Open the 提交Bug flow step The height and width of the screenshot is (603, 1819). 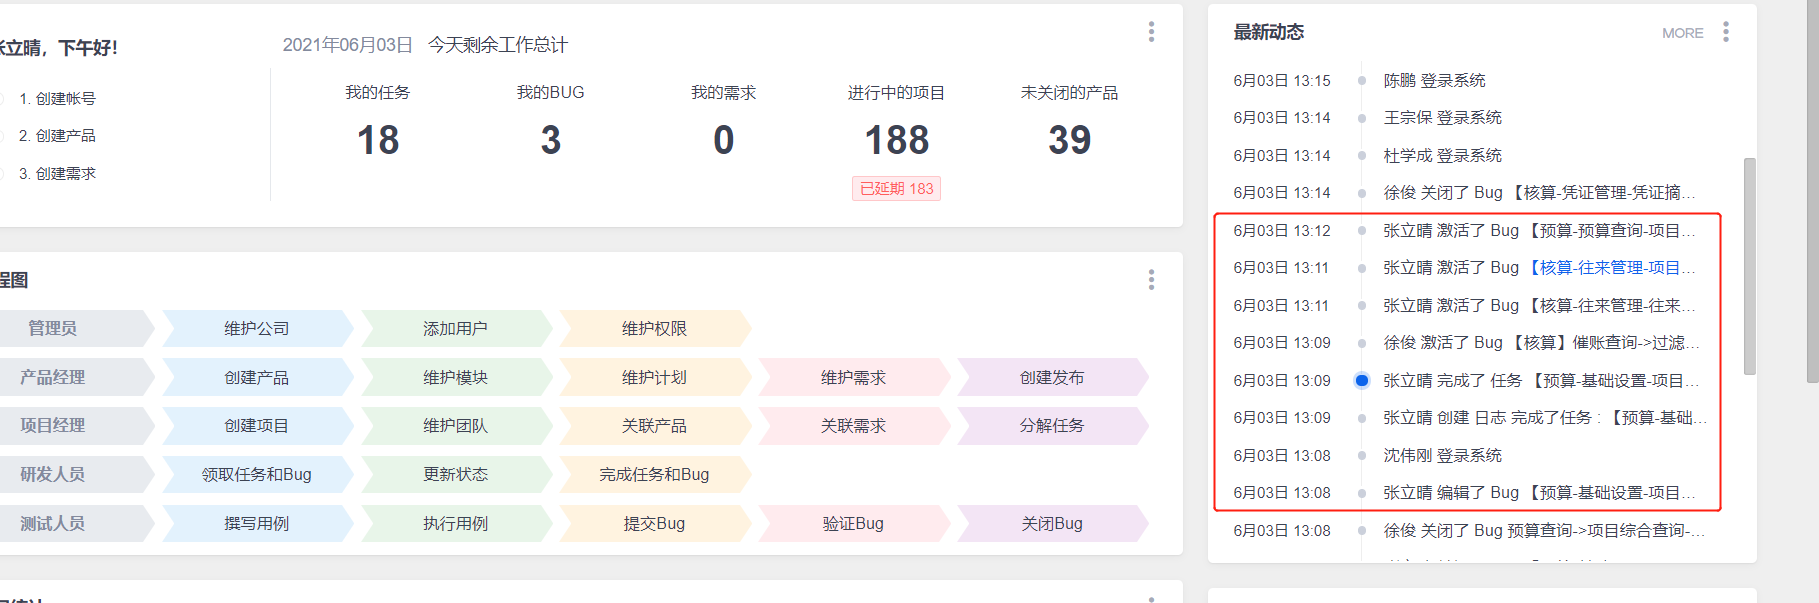[654, 523]
